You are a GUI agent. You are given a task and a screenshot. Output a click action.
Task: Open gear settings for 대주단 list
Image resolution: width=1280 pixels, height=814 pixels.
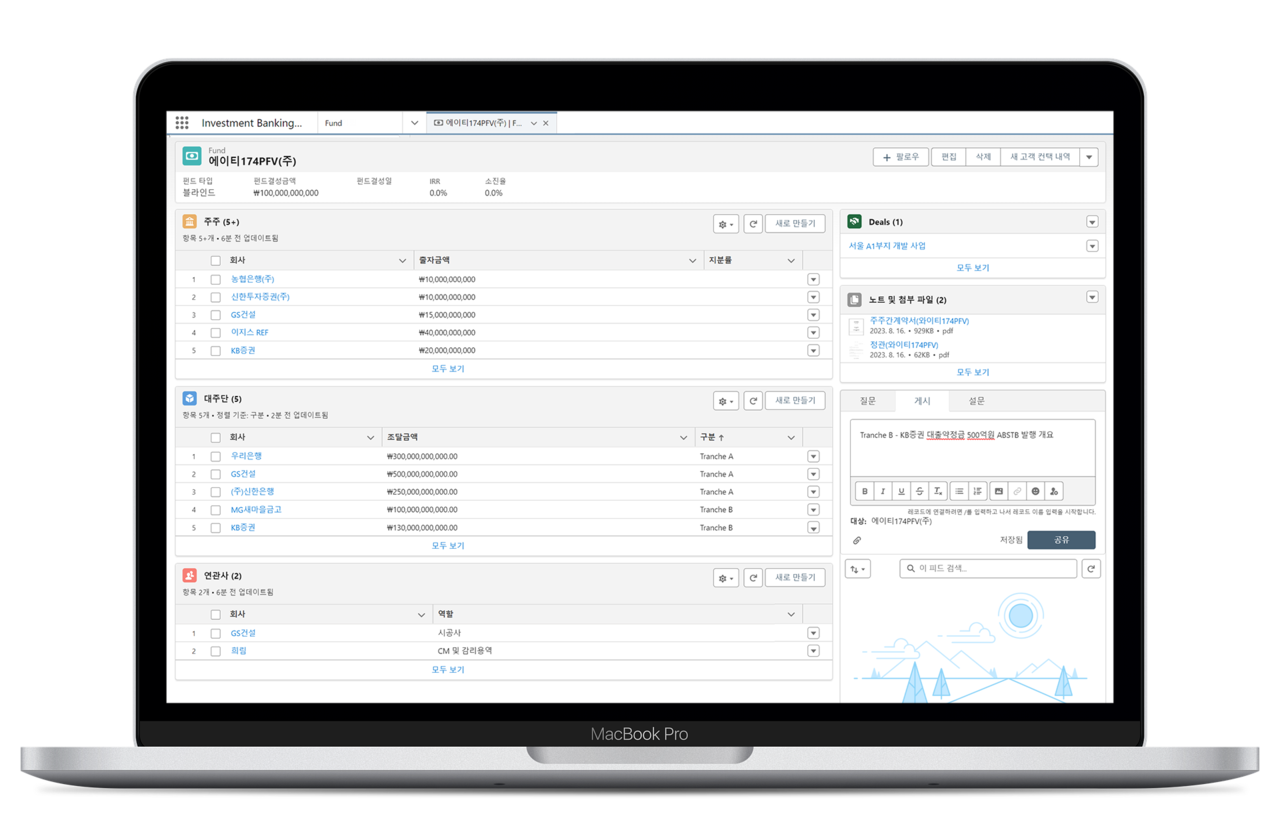[x=726, y=401]
